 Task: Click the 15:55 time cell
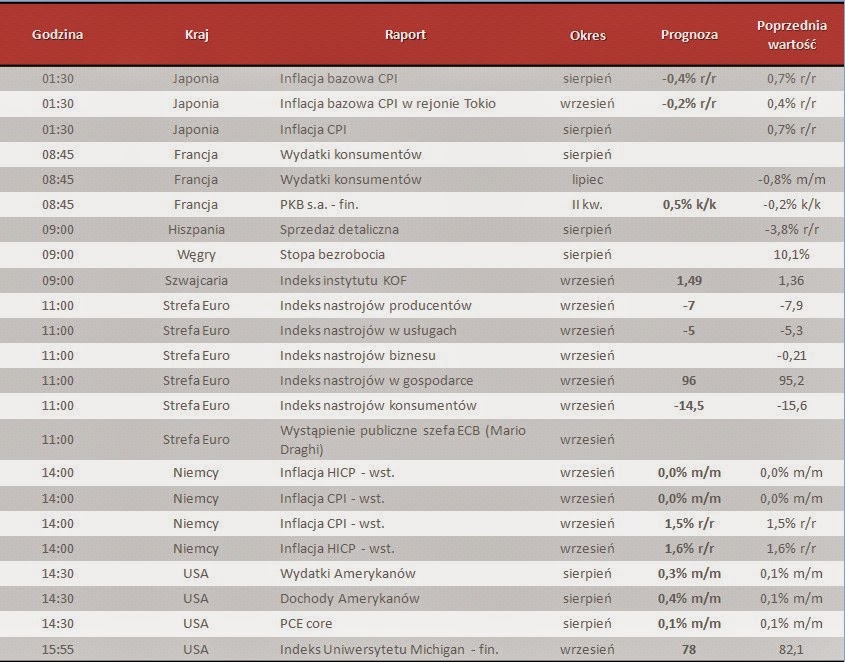(58, 650)
